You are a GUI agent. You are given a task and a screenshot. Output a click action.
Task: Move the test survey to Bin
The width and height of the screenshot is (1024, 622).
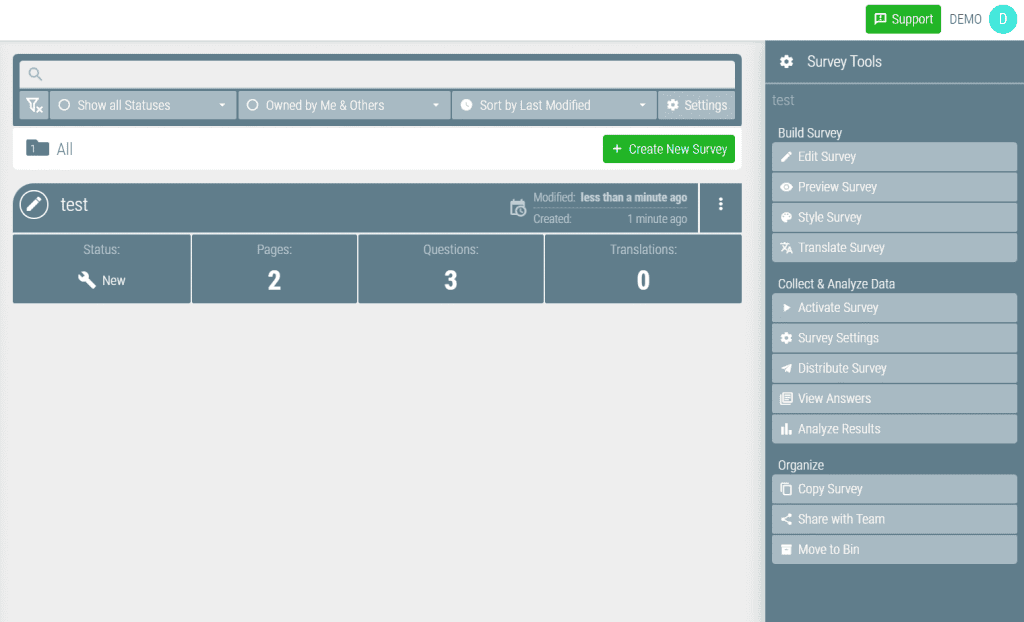pos(894,549)
